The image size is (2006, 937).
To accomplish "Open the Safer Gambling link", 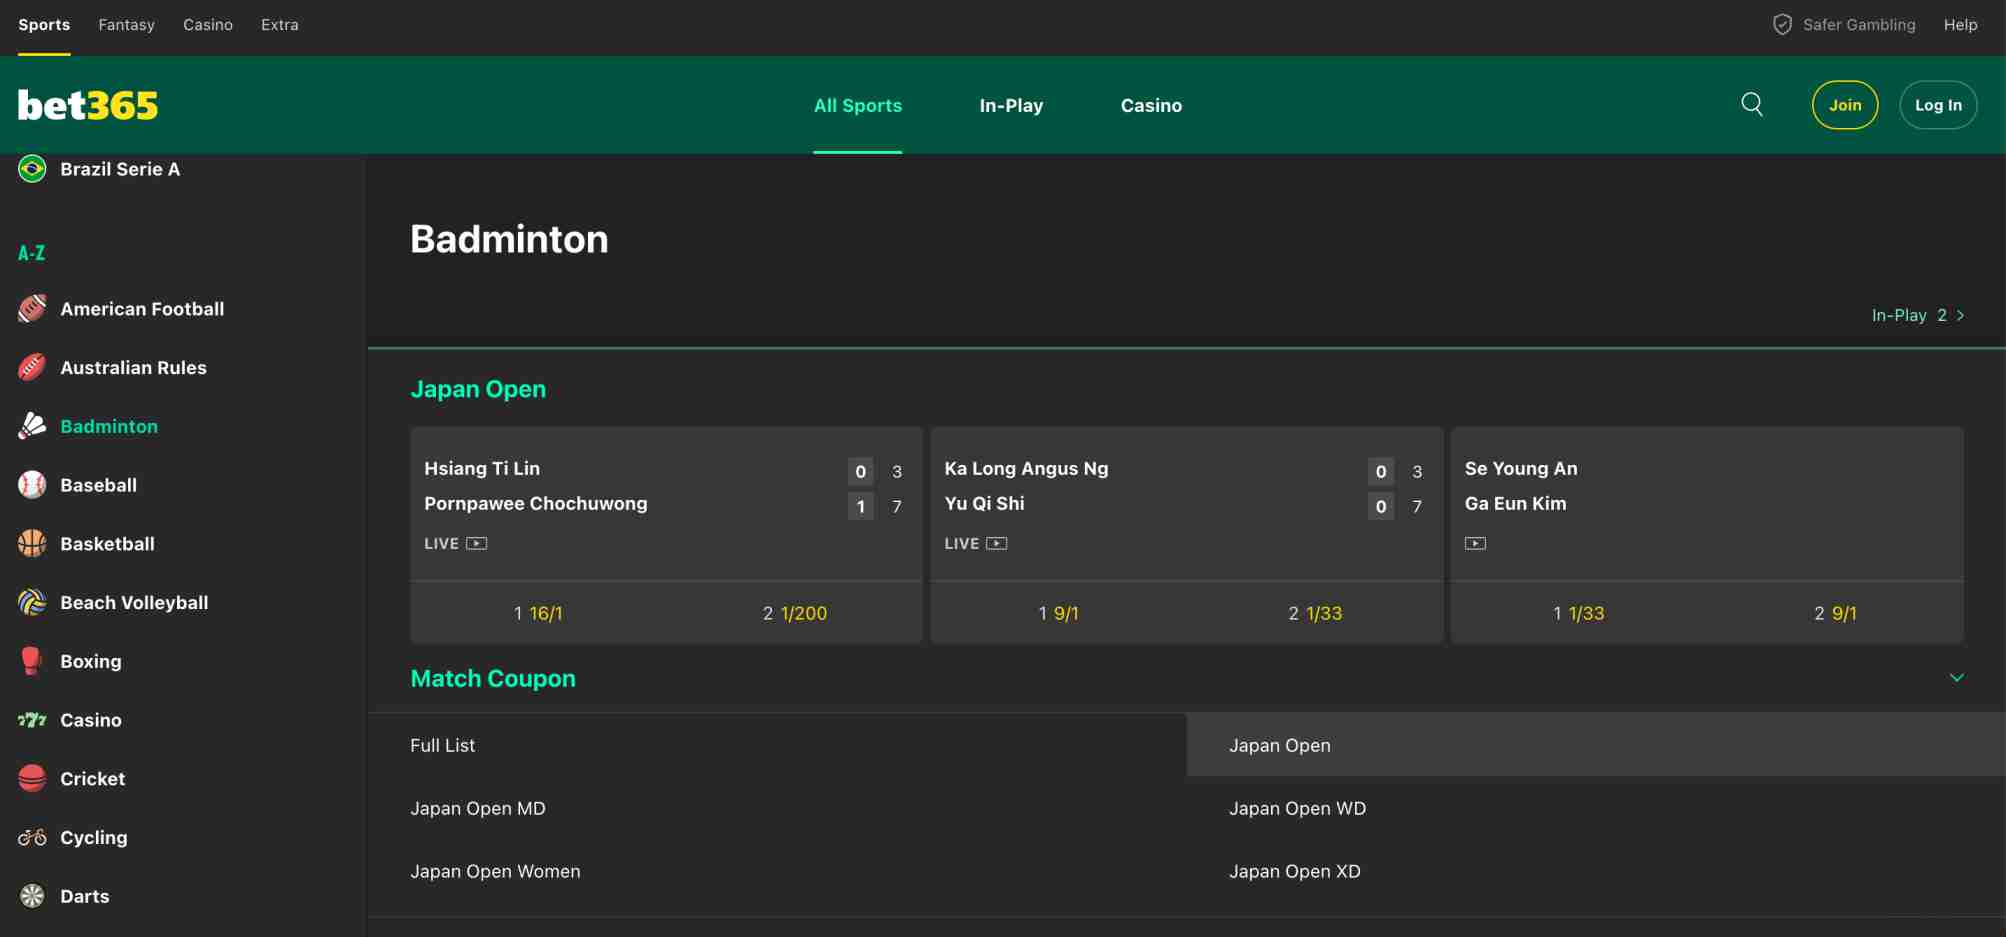I will coord(1859,25).
